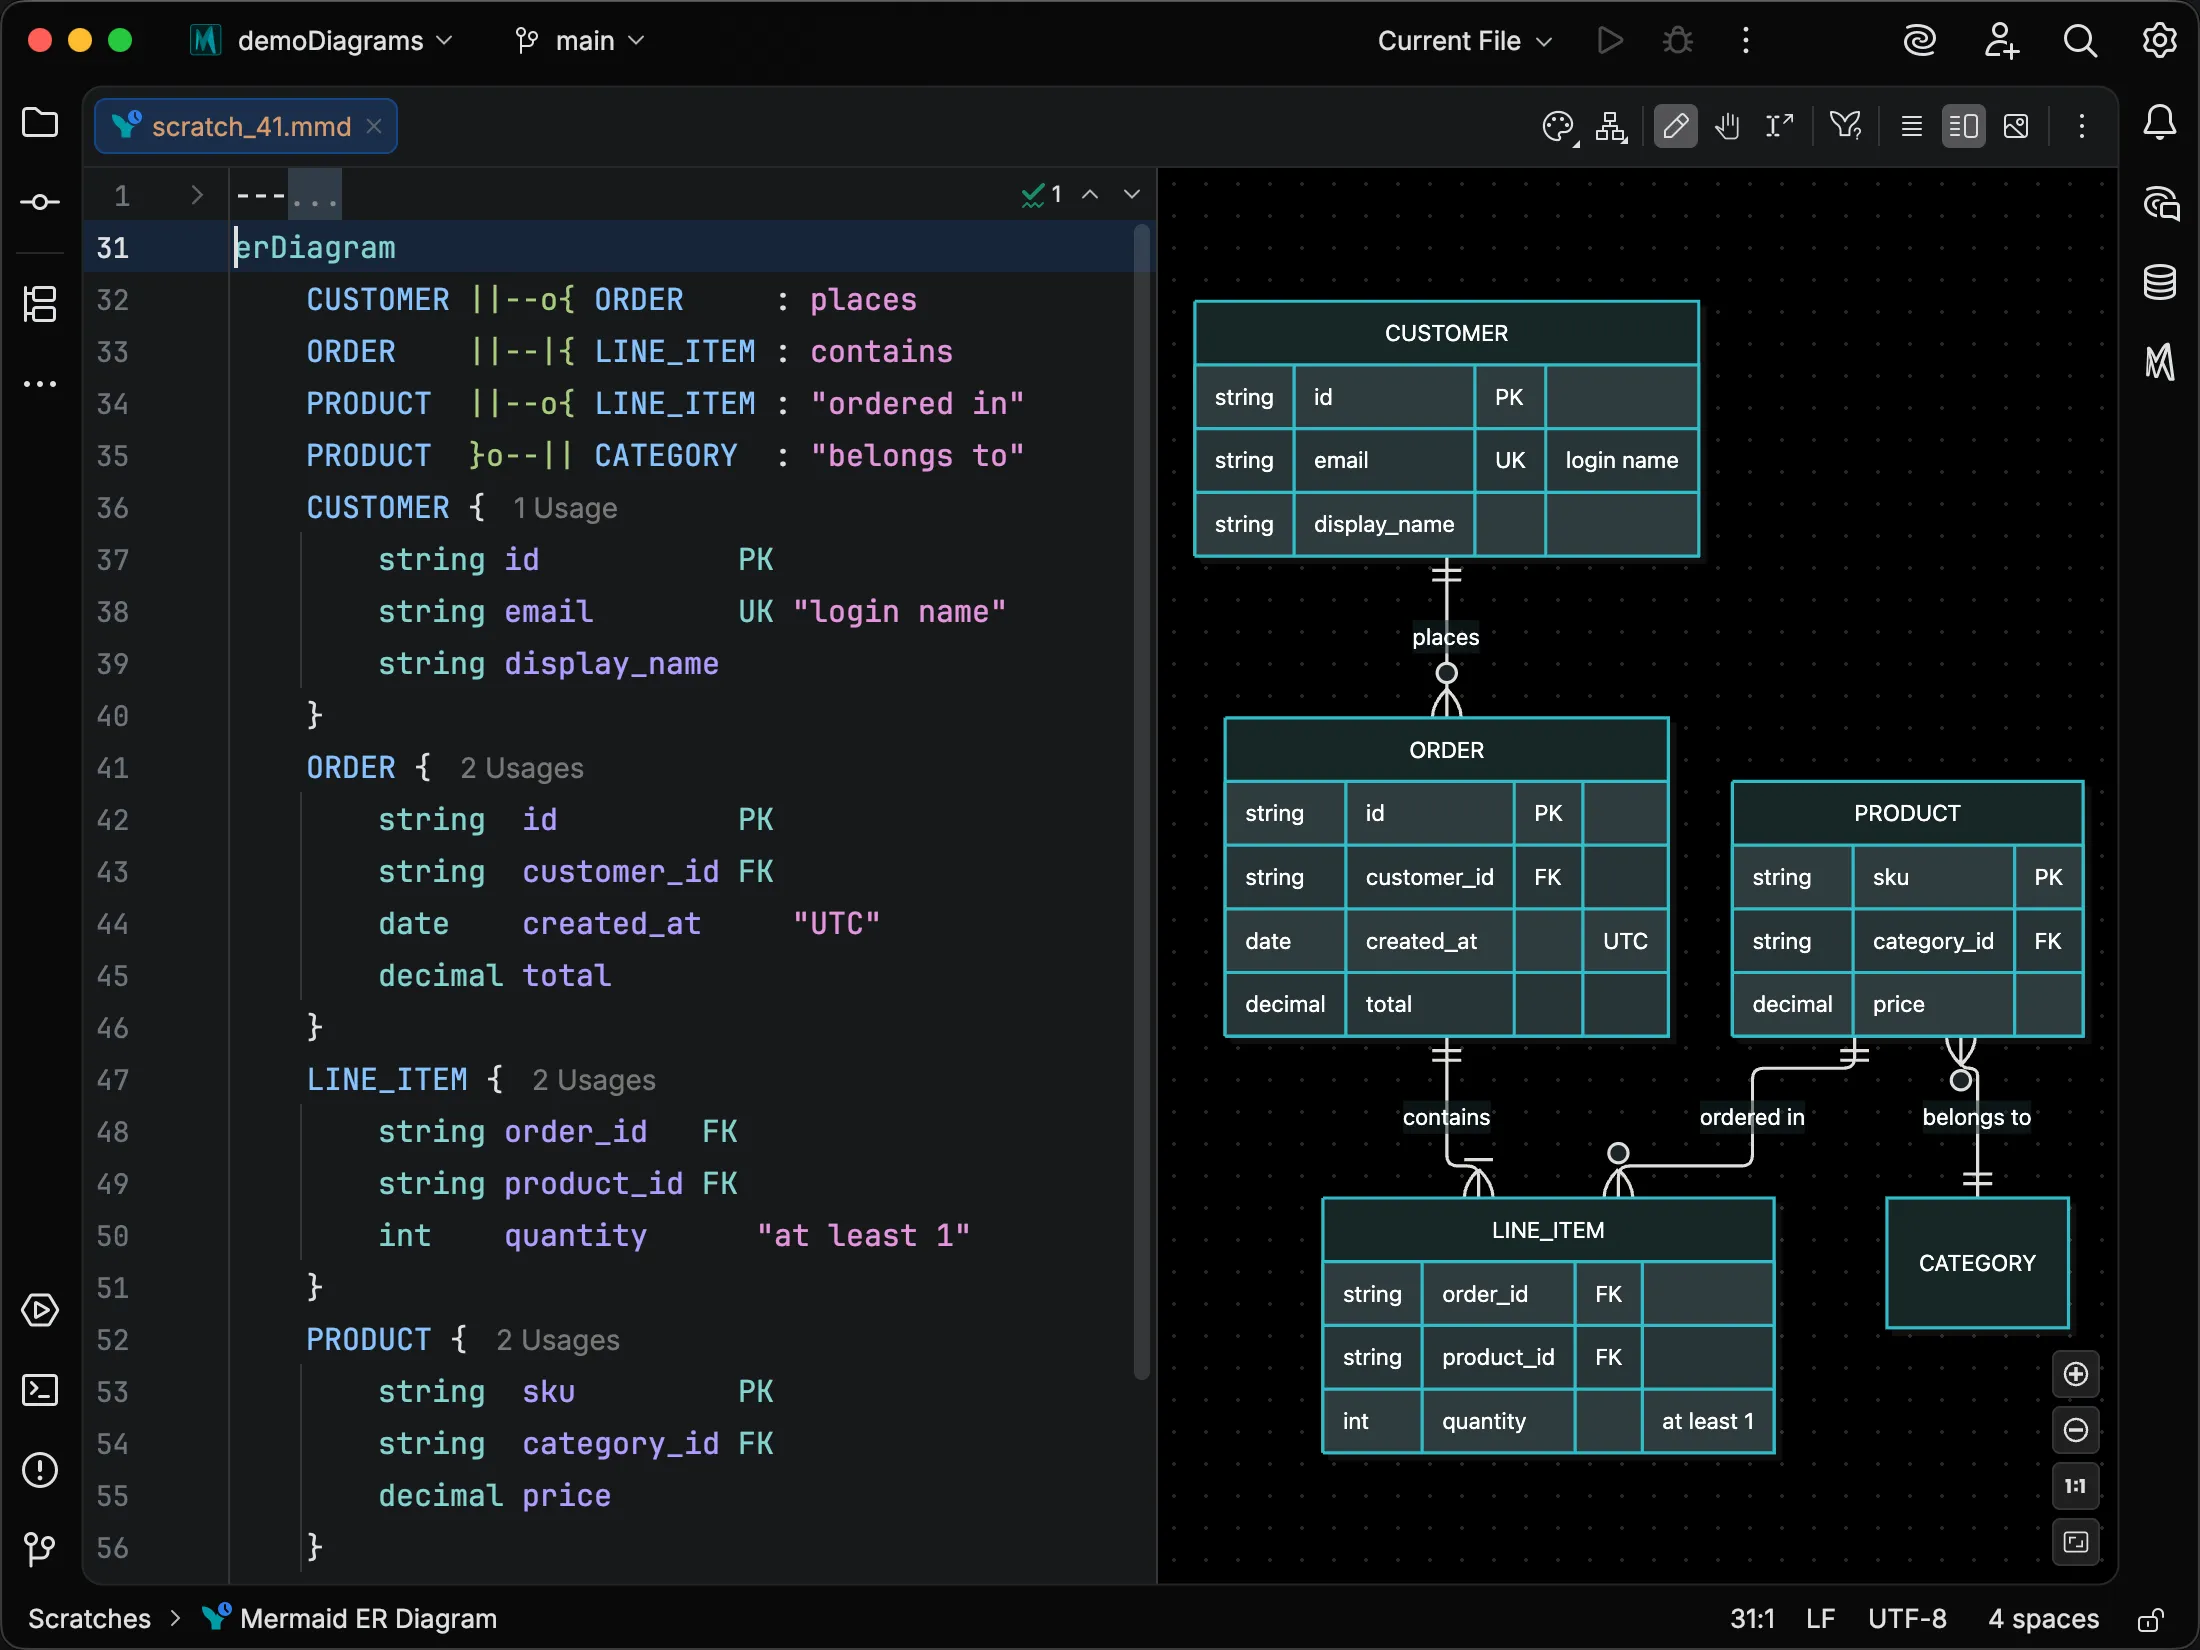Click the 2 Usages hint for ORDER
Screen dimensions: 2200x1650
[x=522, y=768]
